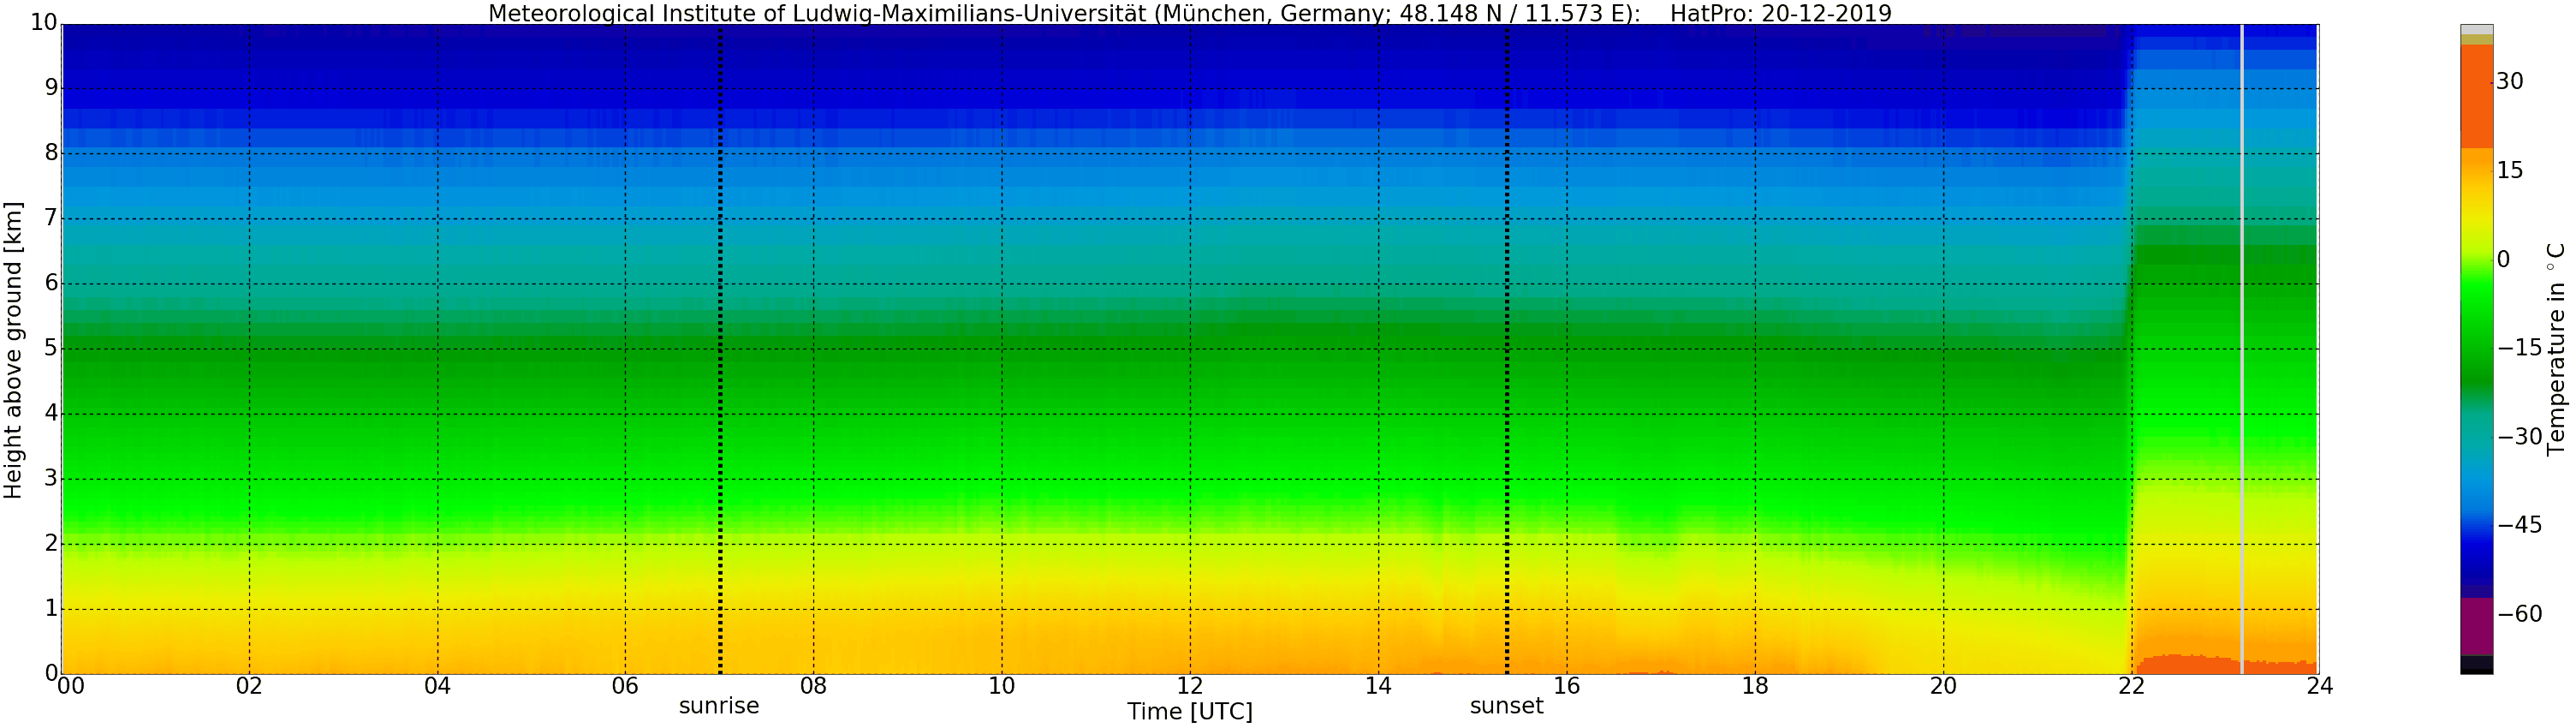Select the orange segment at colorbar top
Viewport: 2576px width, 728px height.
coord(2476,95)
